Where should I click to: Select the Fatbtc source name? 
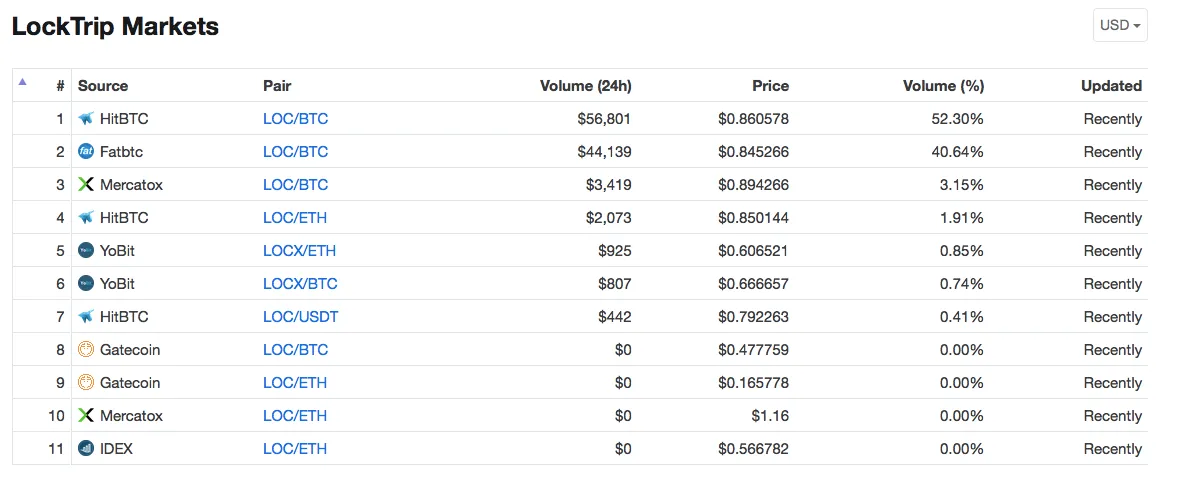(x=121, y=152)
